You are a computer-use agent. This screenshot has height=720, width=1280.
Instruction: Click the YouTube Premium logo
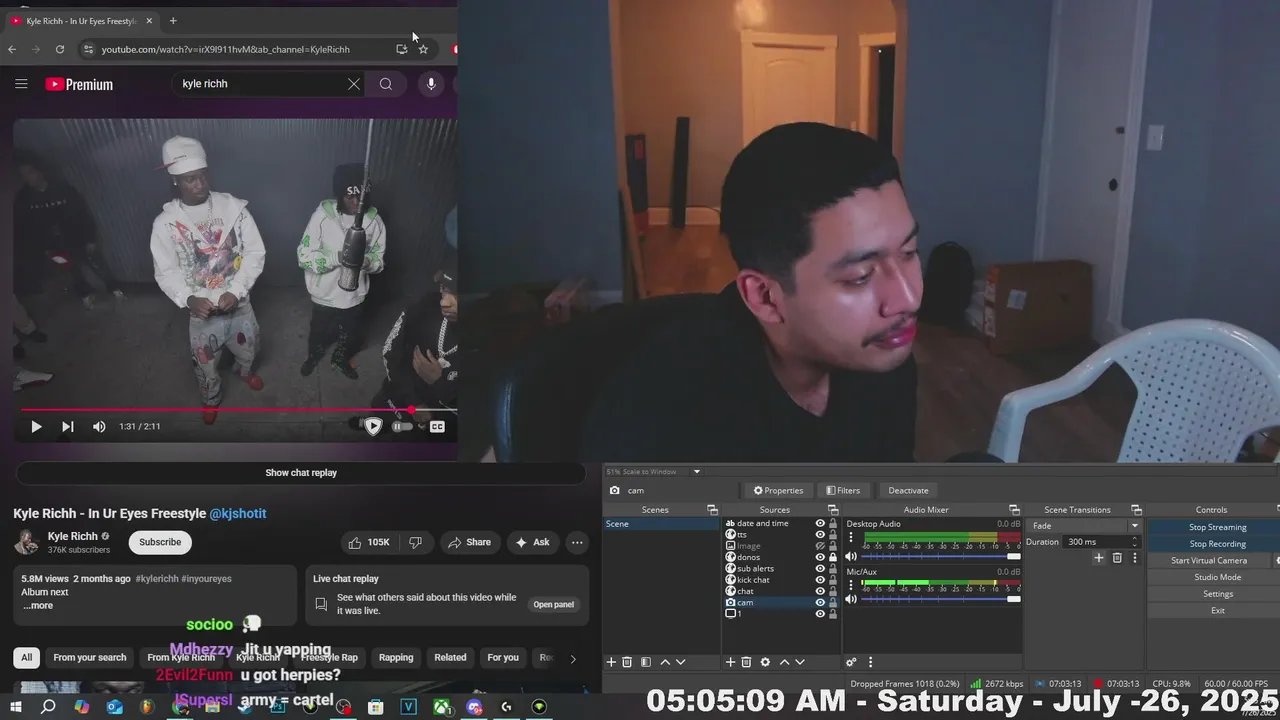(79, 84)
